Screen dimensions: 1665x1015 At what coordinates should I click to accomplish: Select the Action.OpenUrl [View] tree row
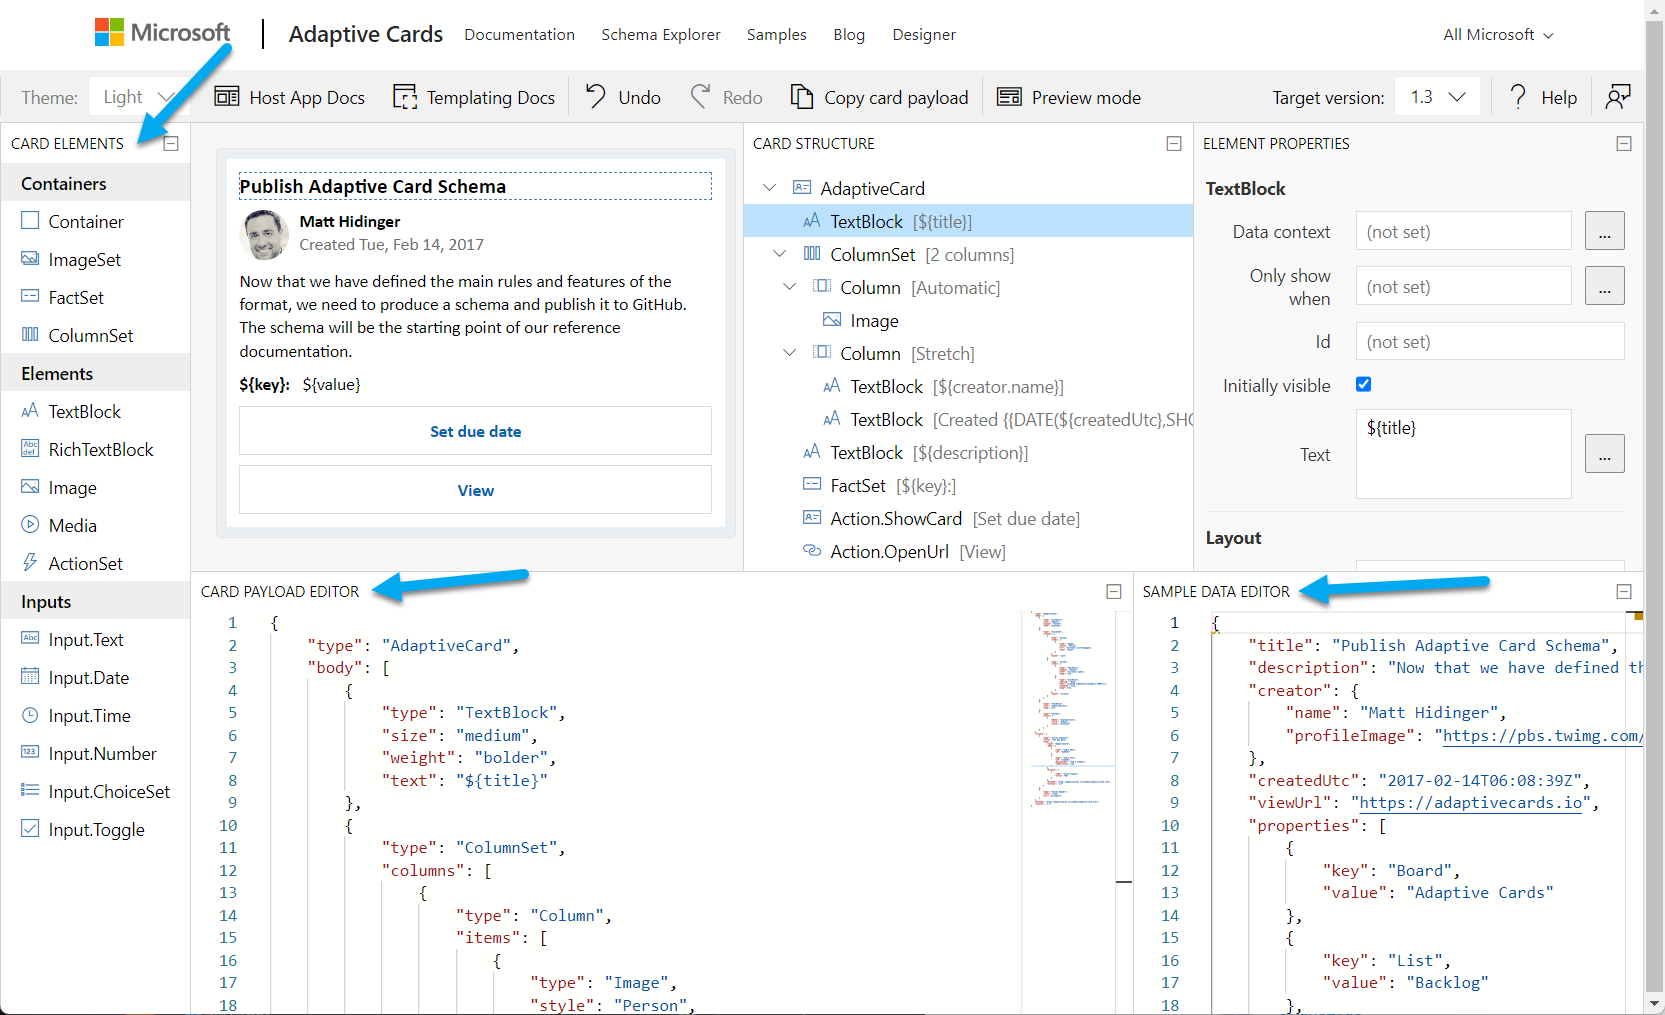tap(968, 552)
